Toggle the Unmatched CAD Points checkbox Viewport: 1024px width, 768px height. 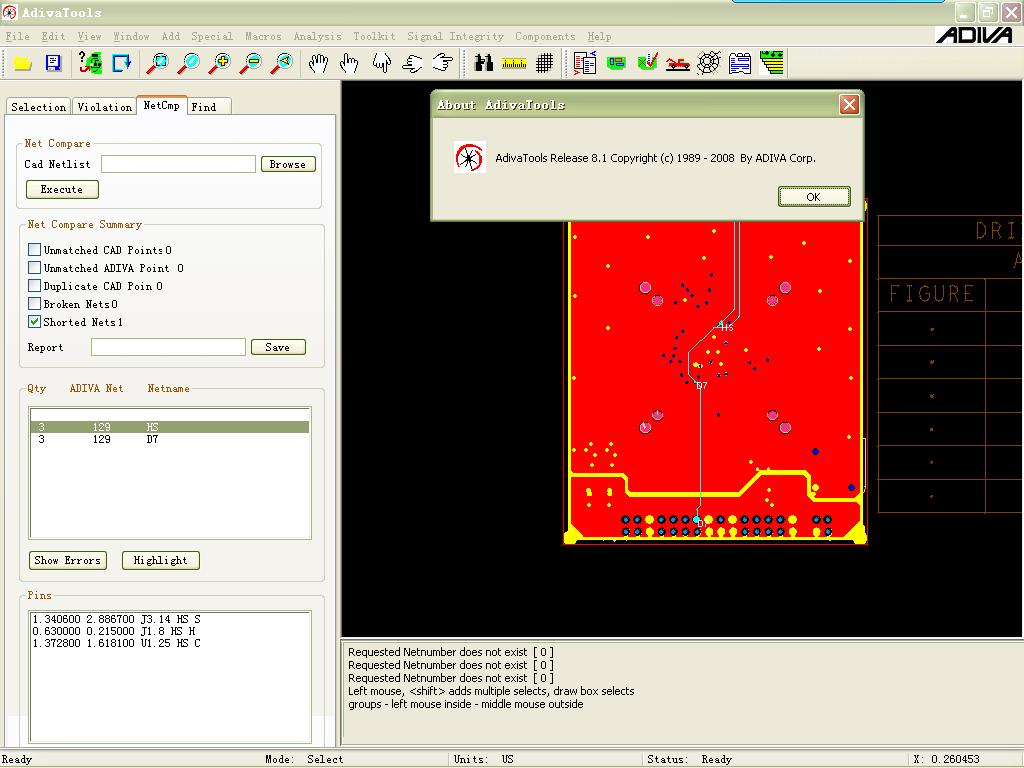click(x=35, y=249)
